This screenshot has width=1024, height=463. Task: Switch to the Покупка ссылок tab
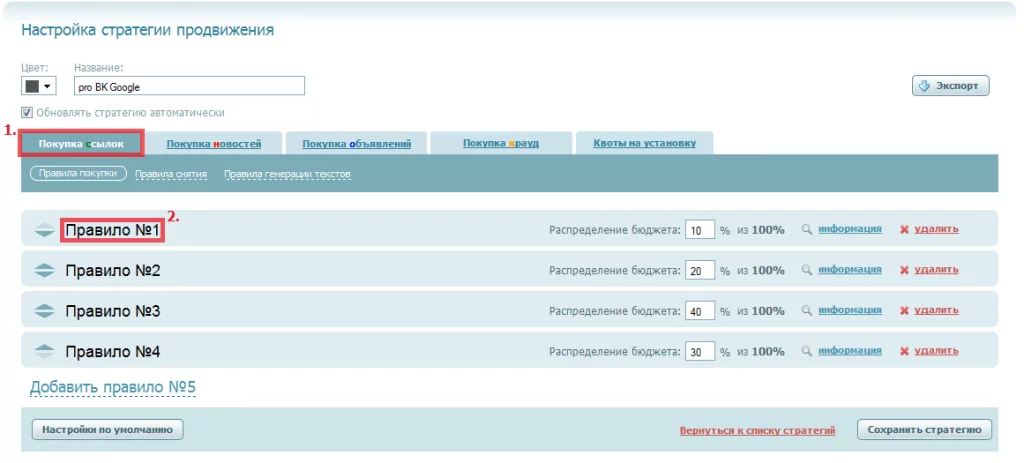81,144
